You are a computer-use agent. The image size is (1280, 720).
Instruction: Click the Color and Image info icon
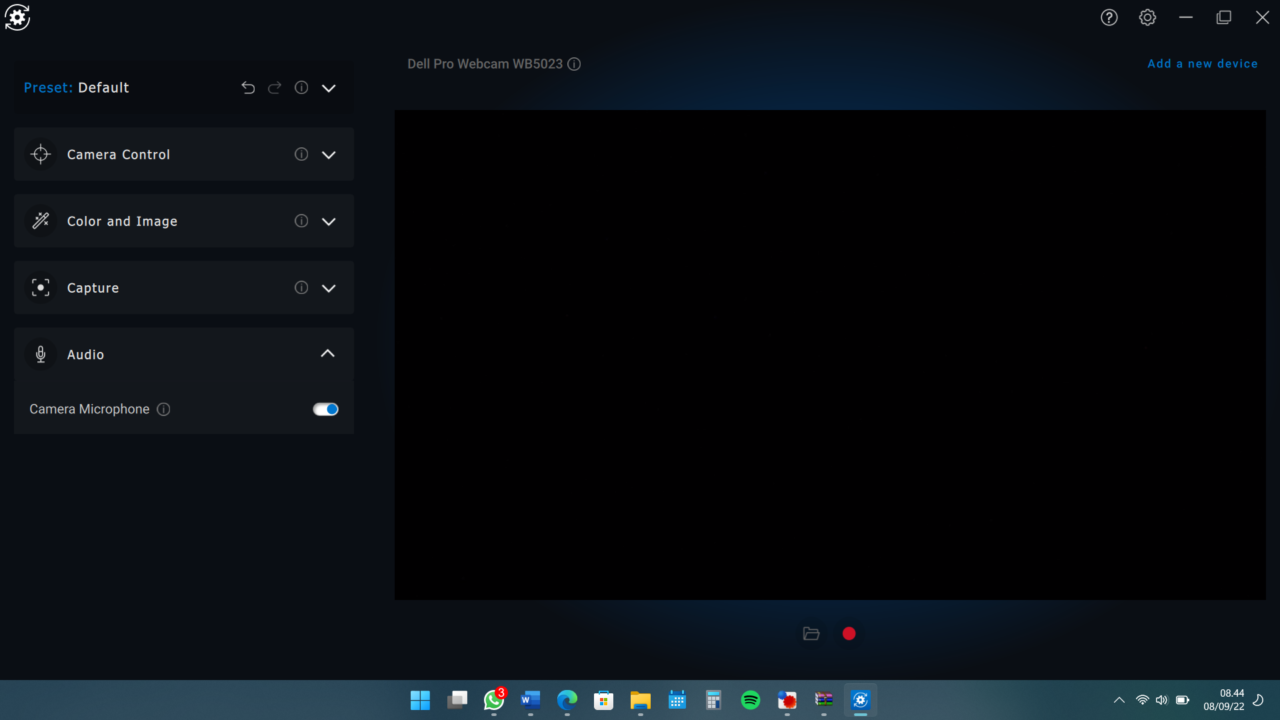[x=301, y=221]
